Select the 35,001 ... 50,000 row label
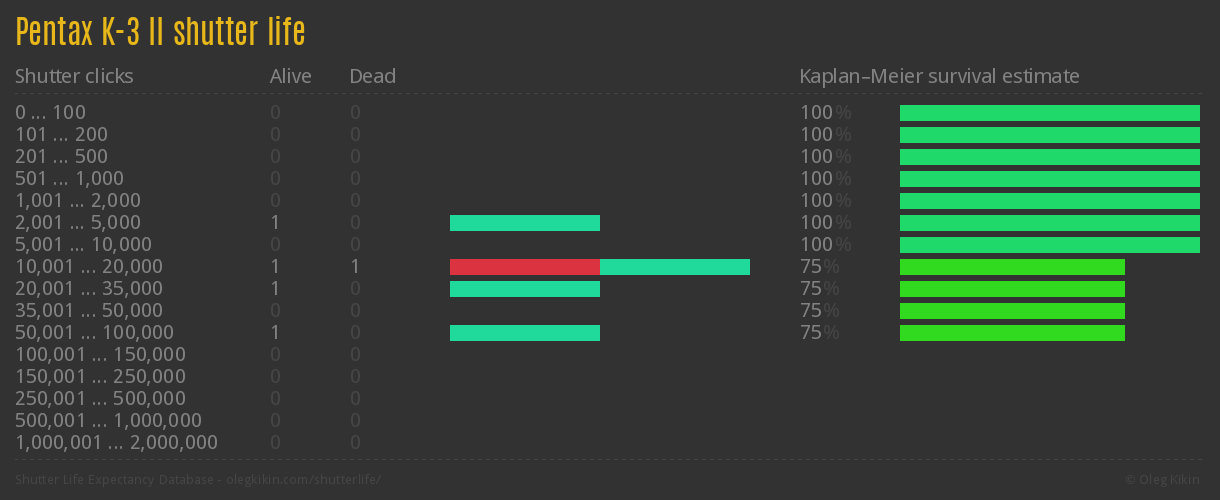Viewport: 1220px width, 500px height. (x=89, y=311)
